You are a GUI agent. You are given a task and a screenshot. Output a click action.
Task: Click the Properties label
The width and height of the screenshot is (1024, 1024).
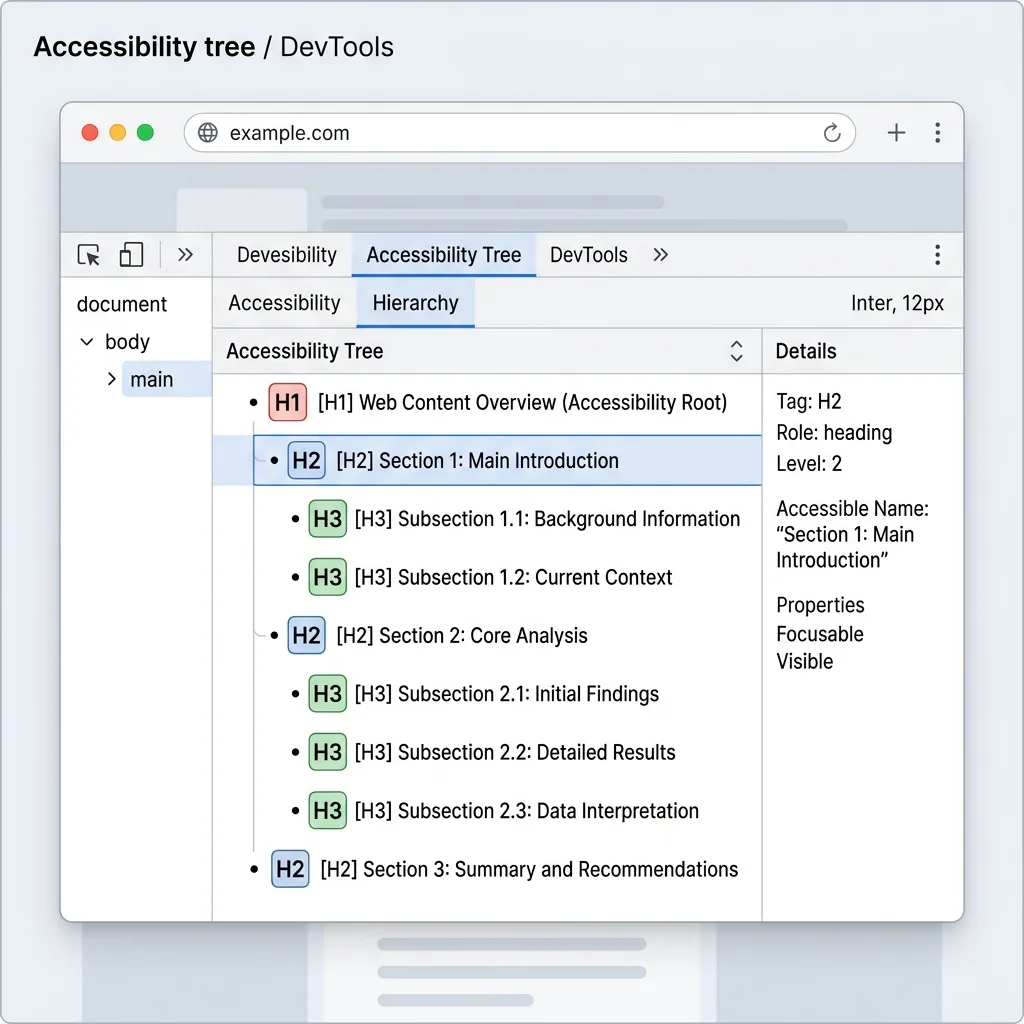coord(820,605)
